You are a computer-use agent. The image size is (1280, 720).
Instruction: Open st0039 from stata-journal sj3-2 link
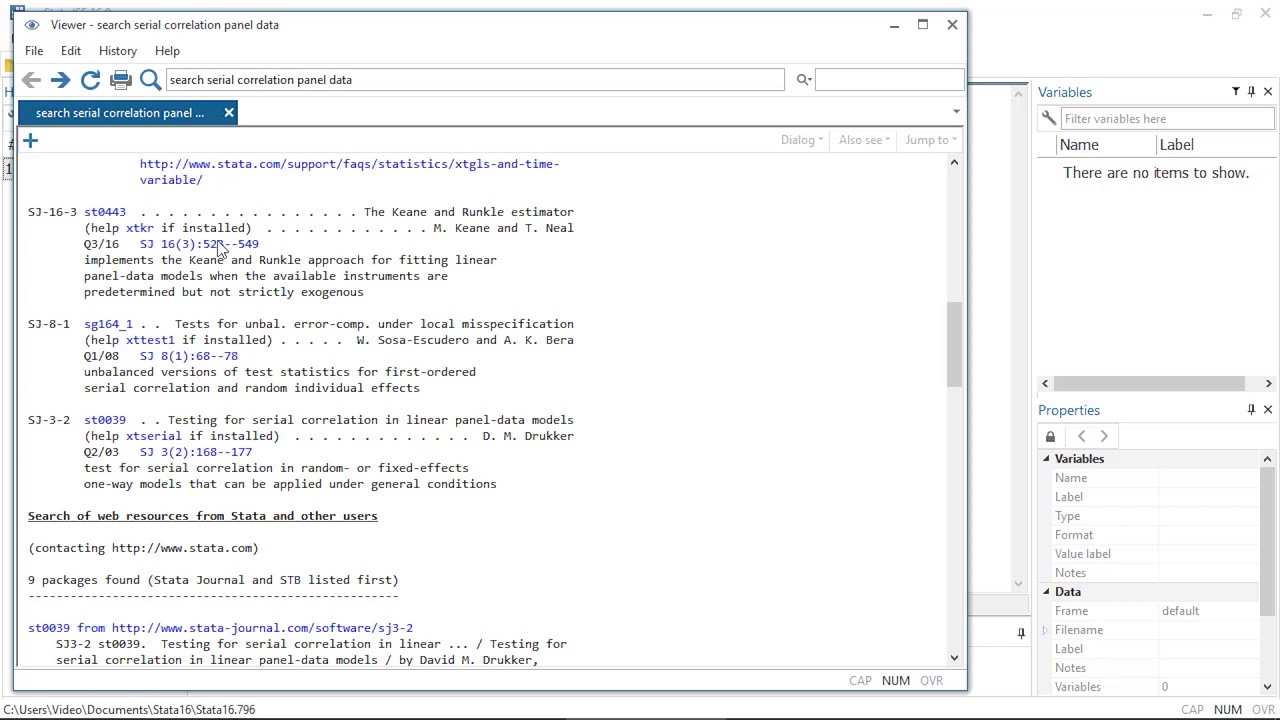[x=220, y=628]
